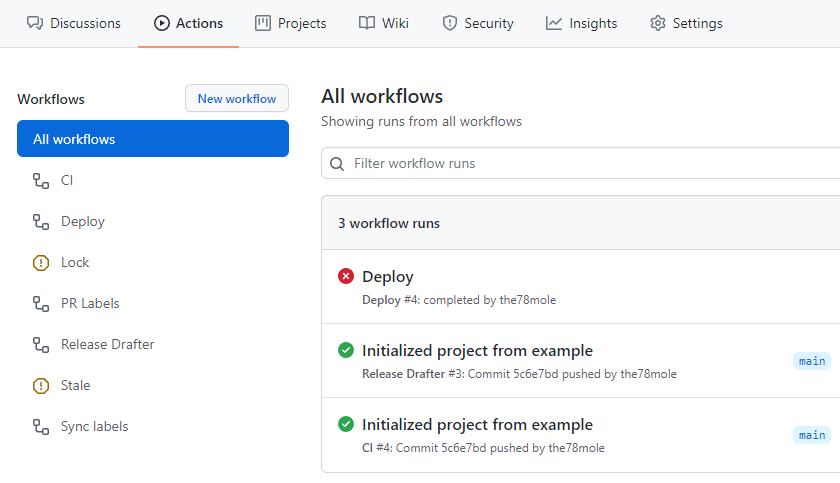840x483 pixels.
Task: Open the Discussions tab
Action: pos(73,23)
